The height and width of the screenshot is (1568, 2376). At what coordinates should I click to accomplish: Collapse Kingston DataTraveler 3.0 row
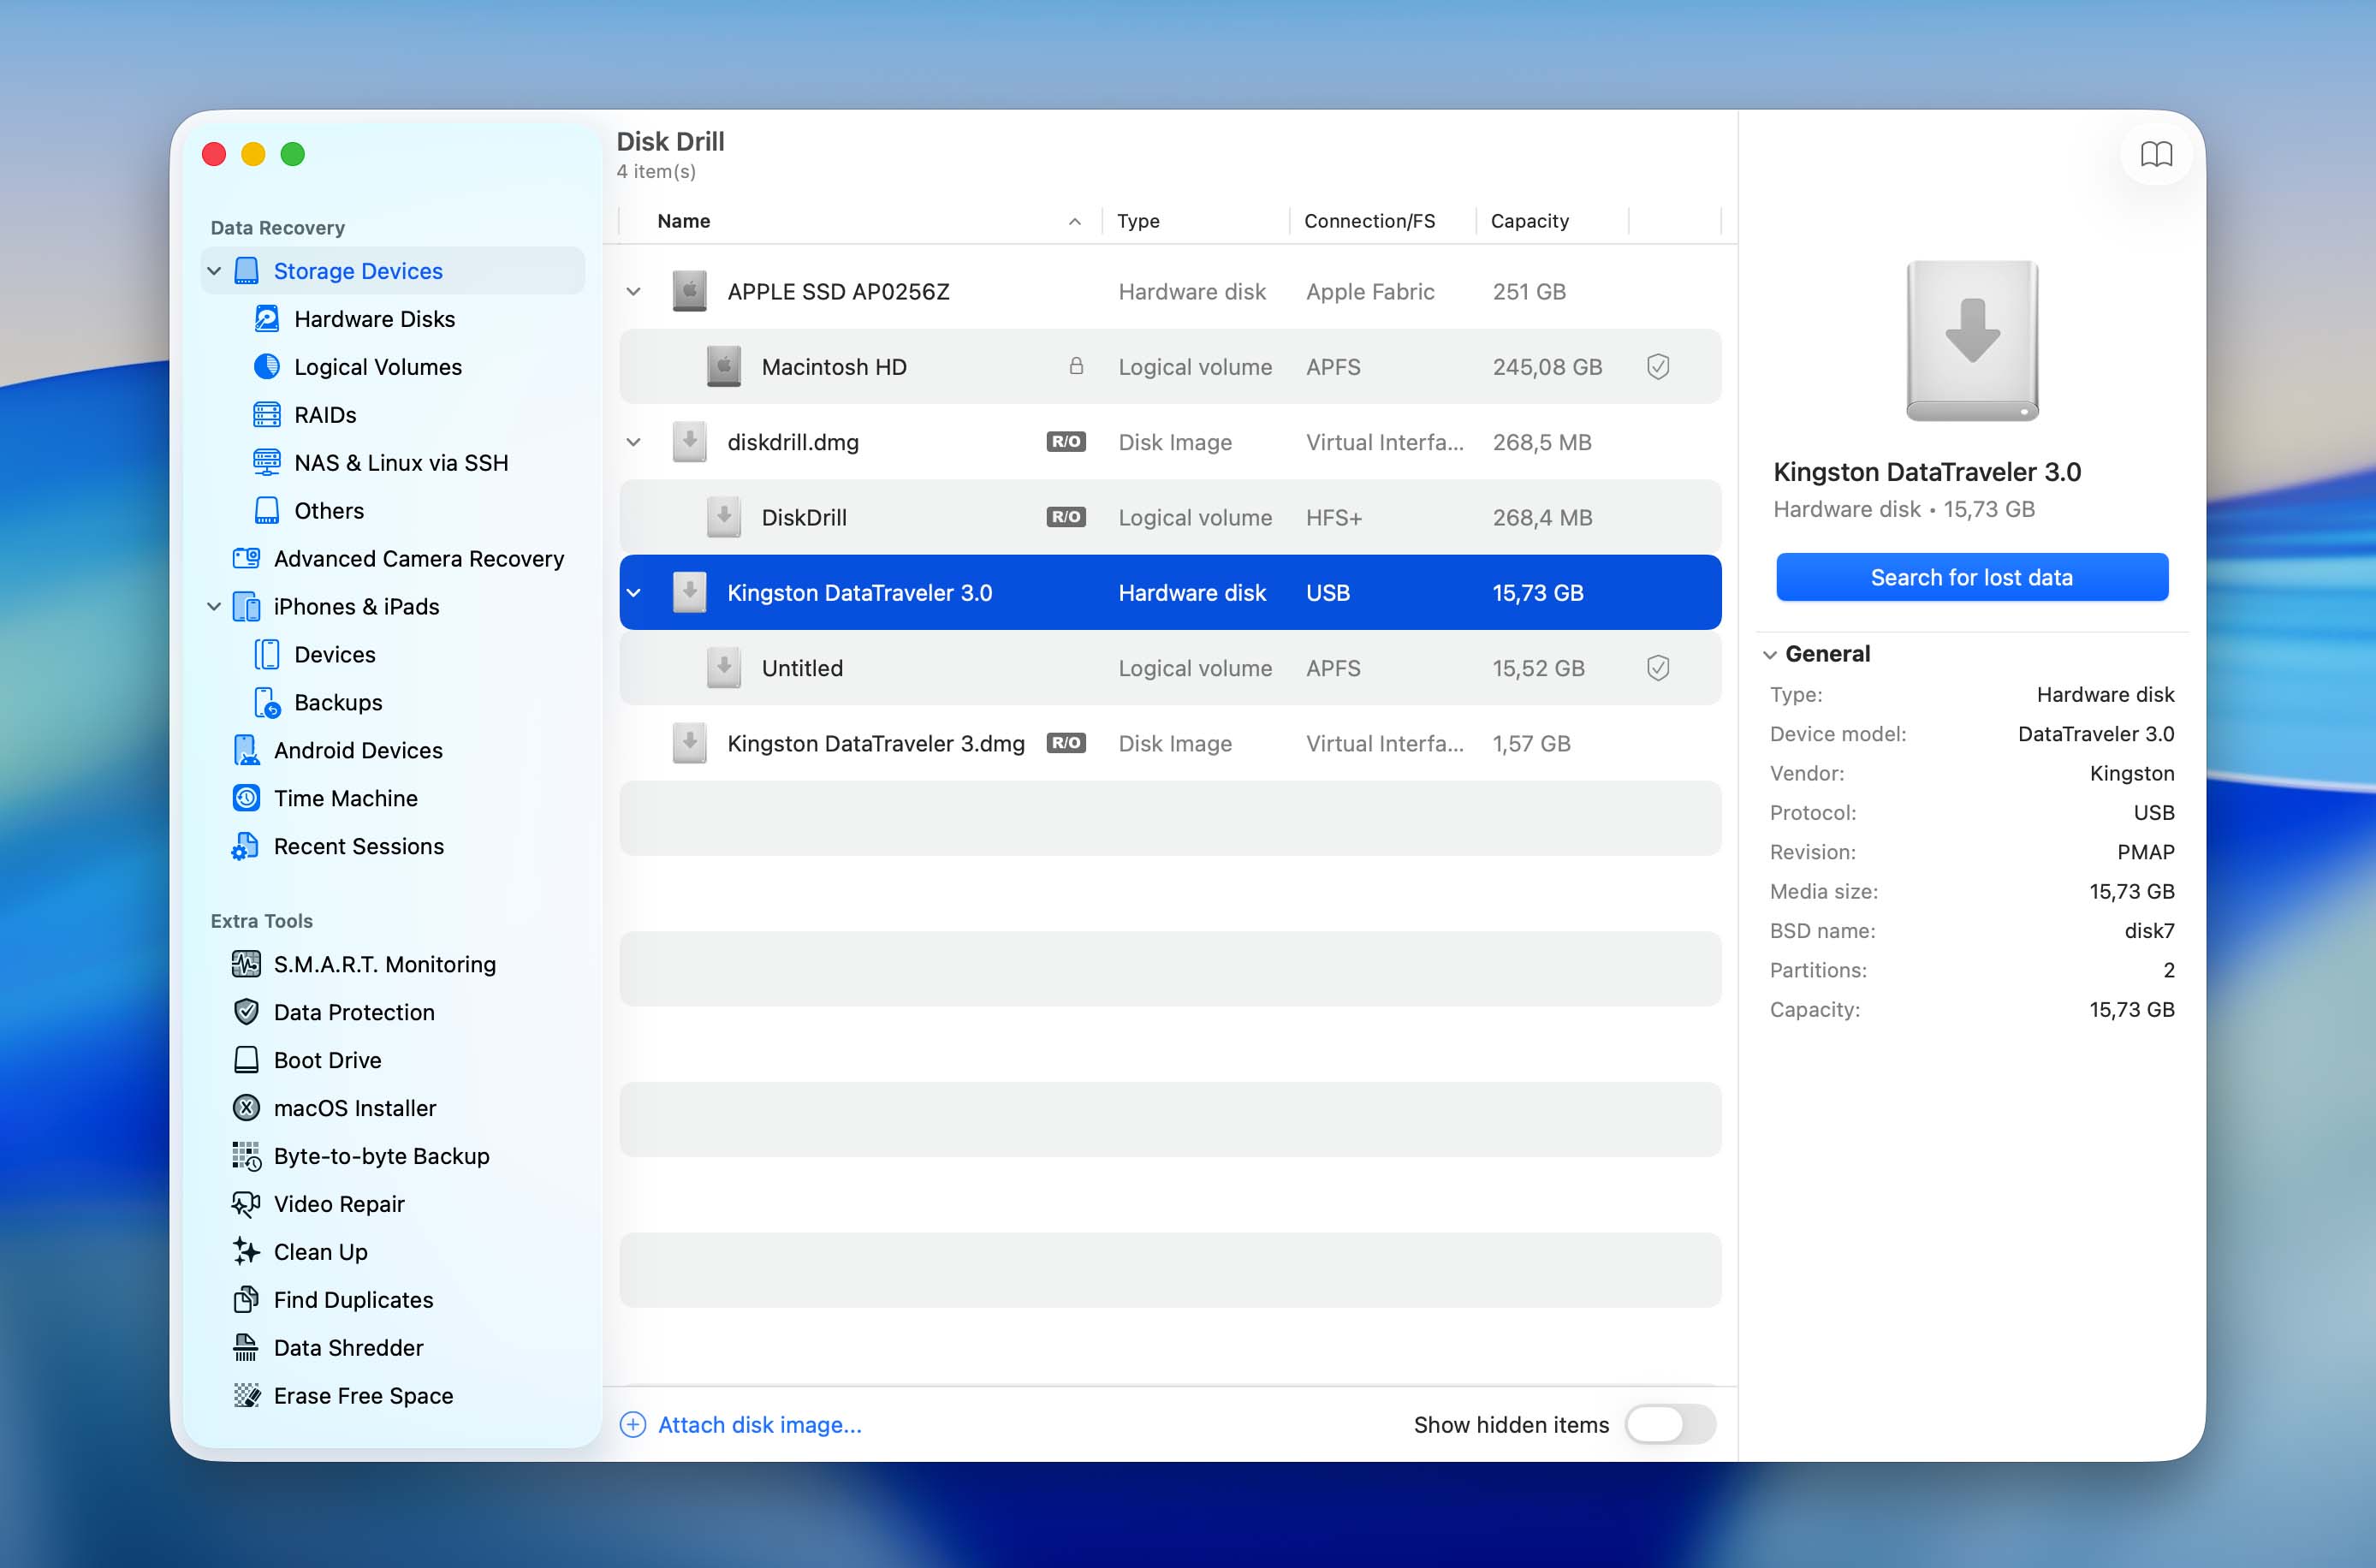click(x=634, y=593)
